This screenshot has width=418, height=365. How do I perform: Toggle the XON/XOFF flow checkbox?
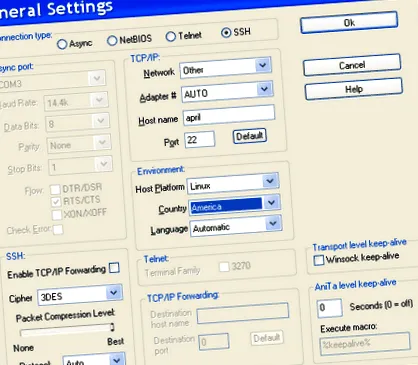tap(57, 215)
